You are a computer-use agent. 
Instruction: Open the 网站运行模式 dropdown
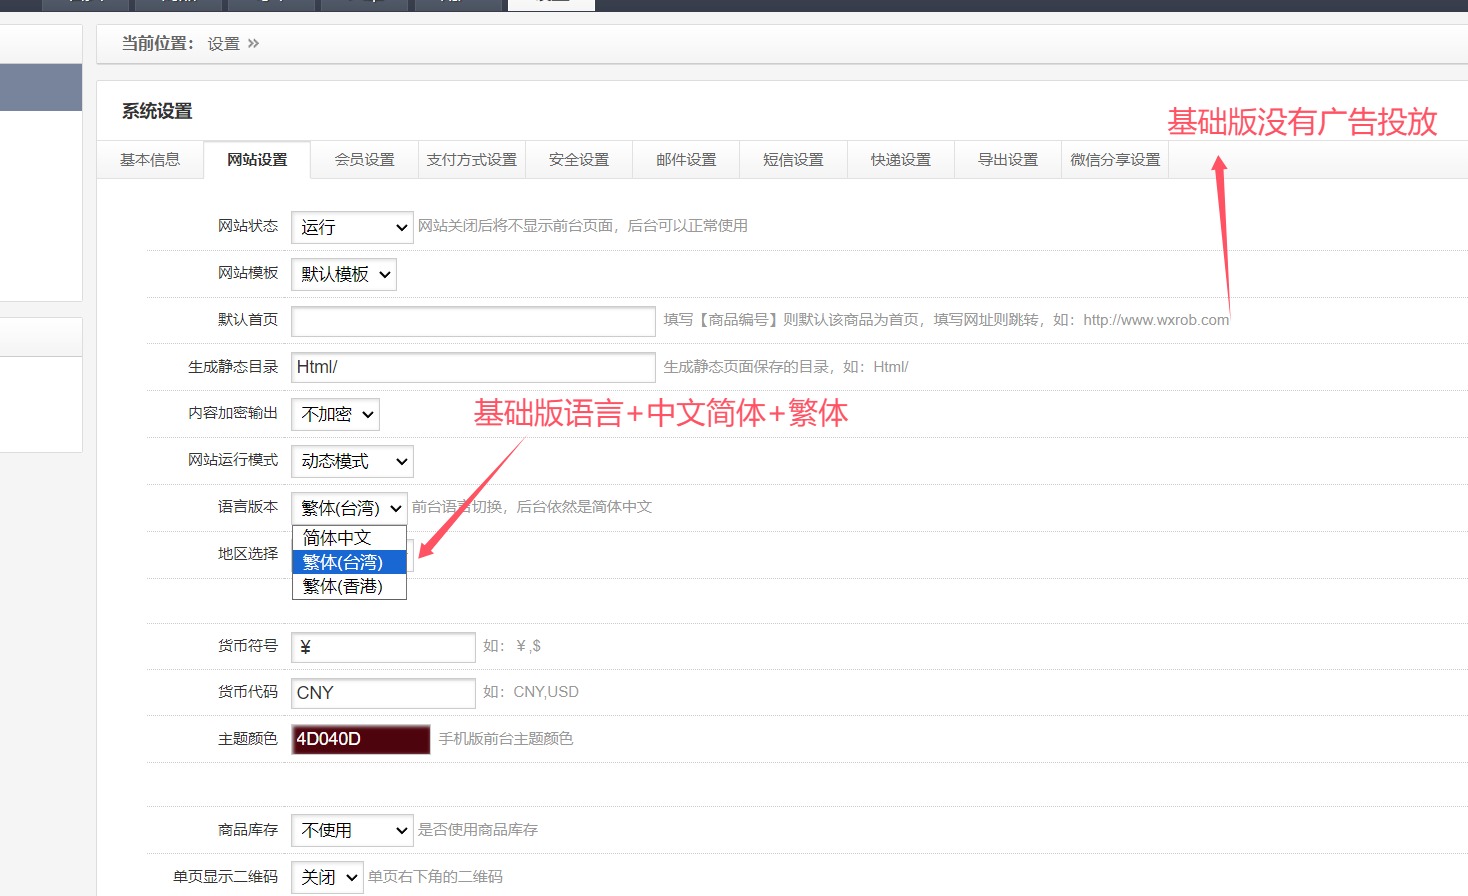tap(352, 461)
